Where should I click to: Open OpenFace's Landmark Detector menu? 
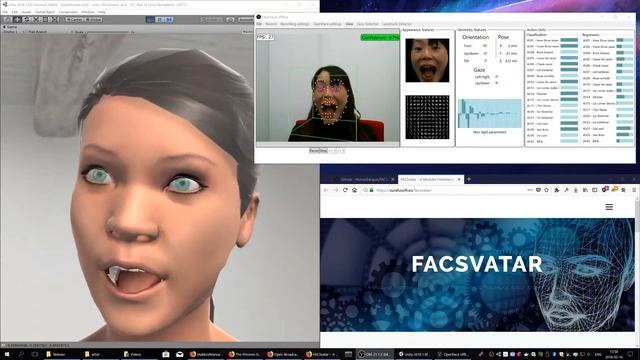tap(397, 24)
